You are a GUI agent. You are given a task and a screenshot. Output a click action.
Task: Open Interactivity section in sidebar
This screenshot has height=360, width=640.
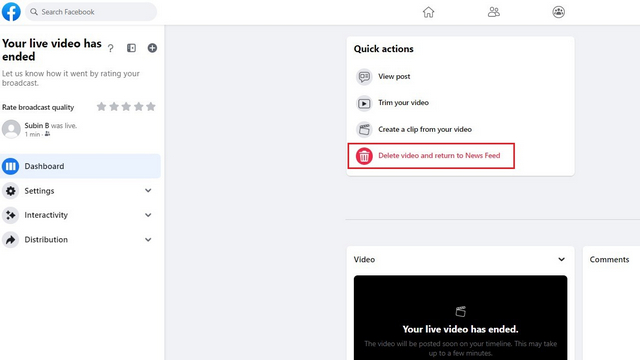[x=80, y=215]
